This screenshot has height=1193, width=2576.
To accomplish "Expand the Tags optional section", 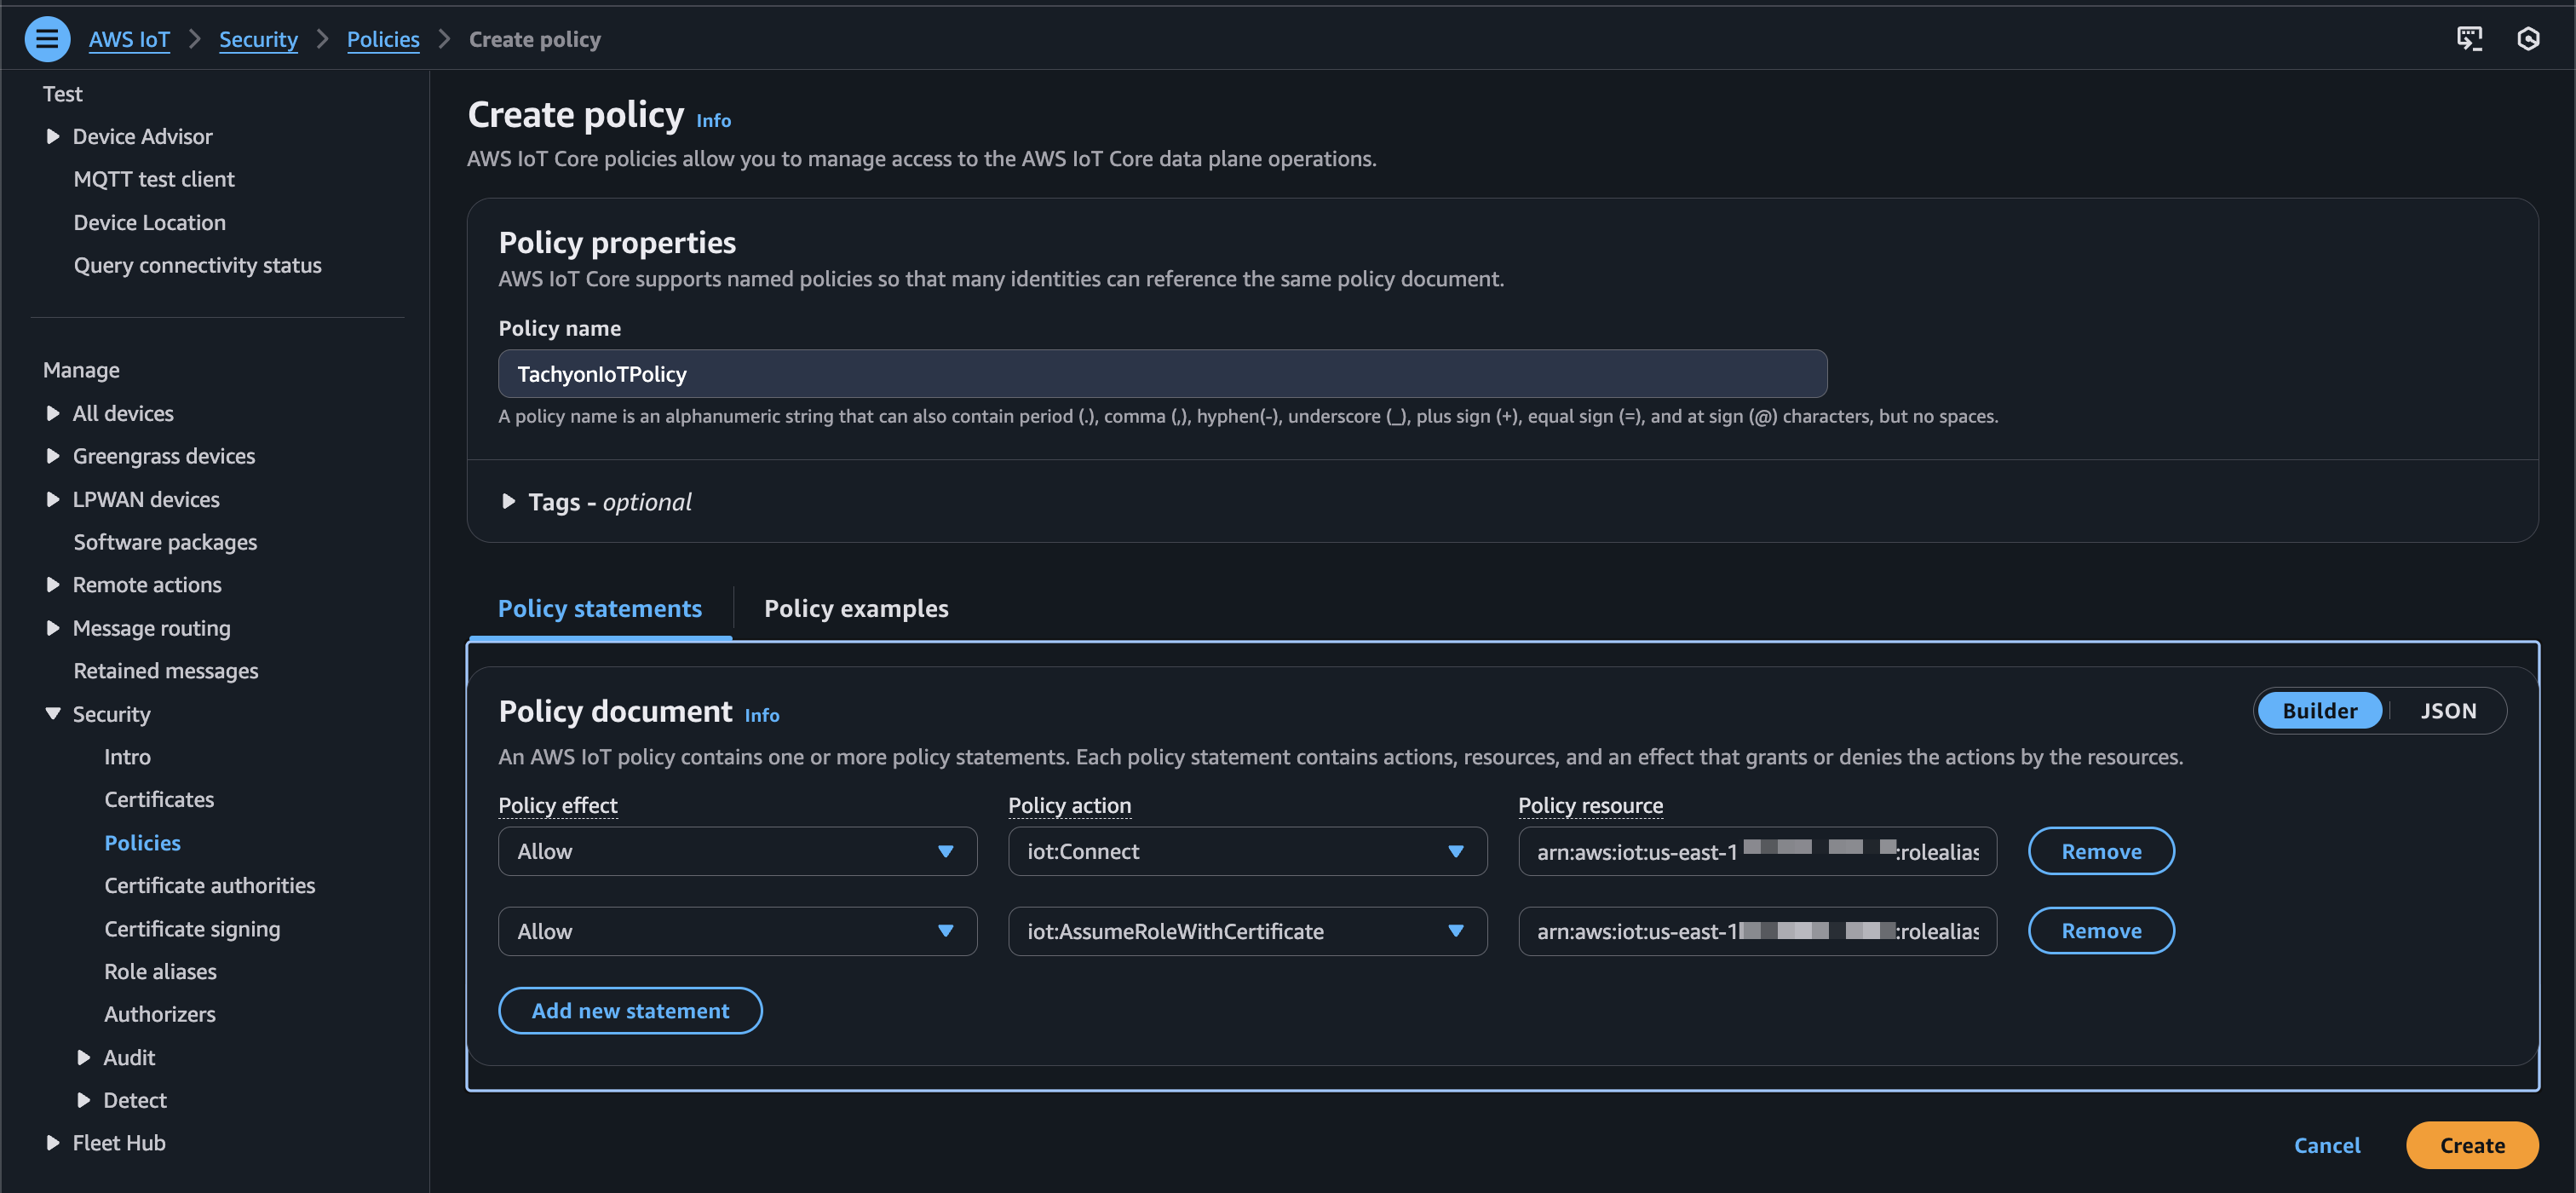I will [508, 501].
